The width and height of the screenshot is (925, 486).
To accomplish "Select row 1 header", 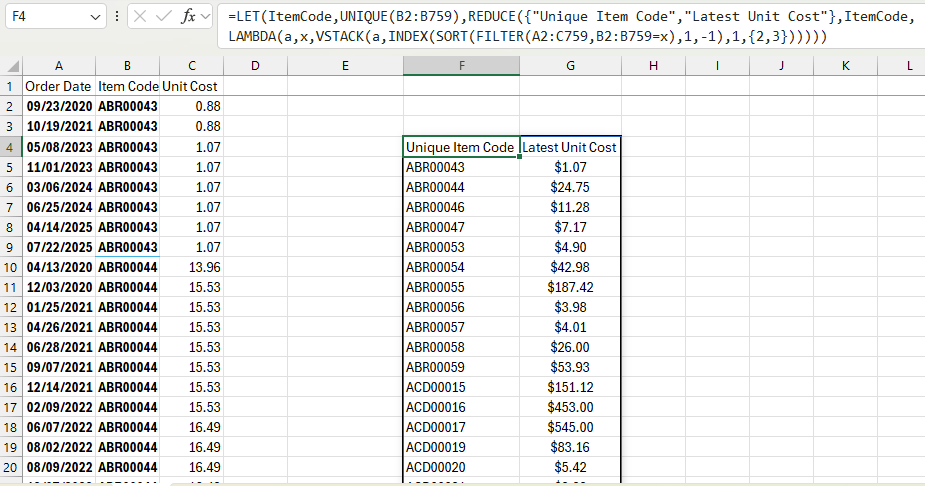I will (11, 86).
